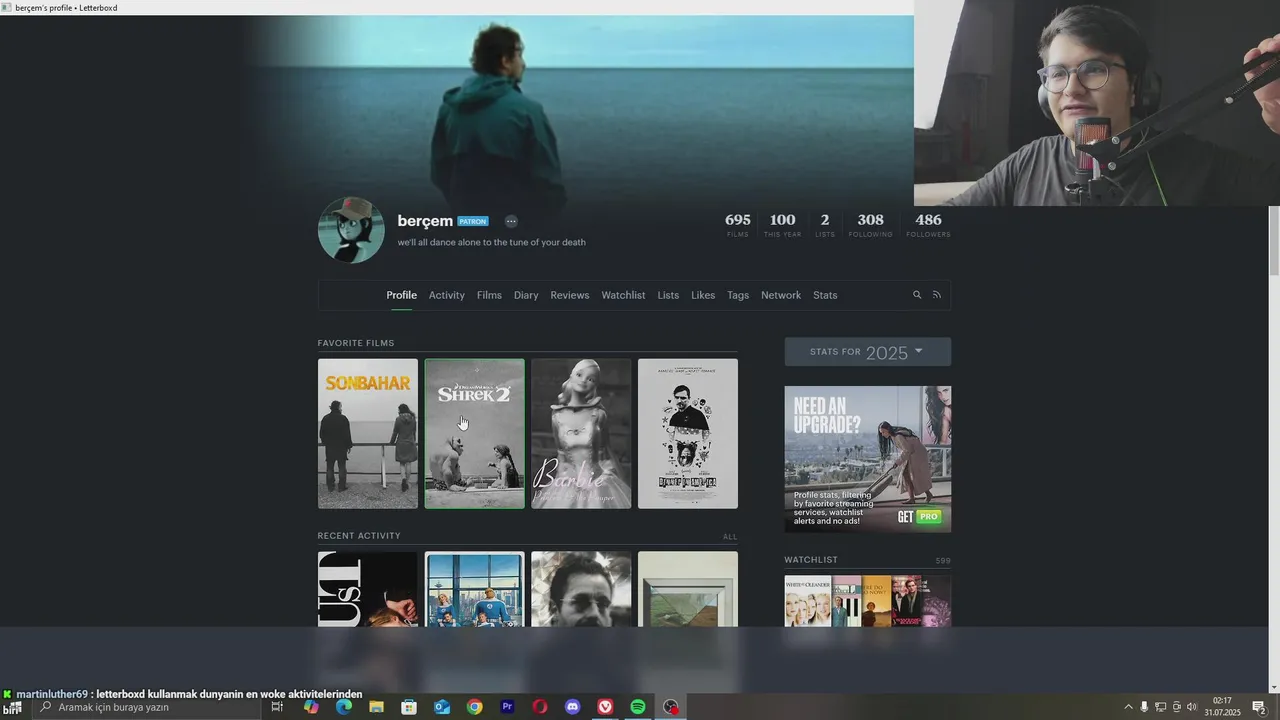Click the 308 Following count
Screen dimensions: 1280x720
(x=870, y=225)
